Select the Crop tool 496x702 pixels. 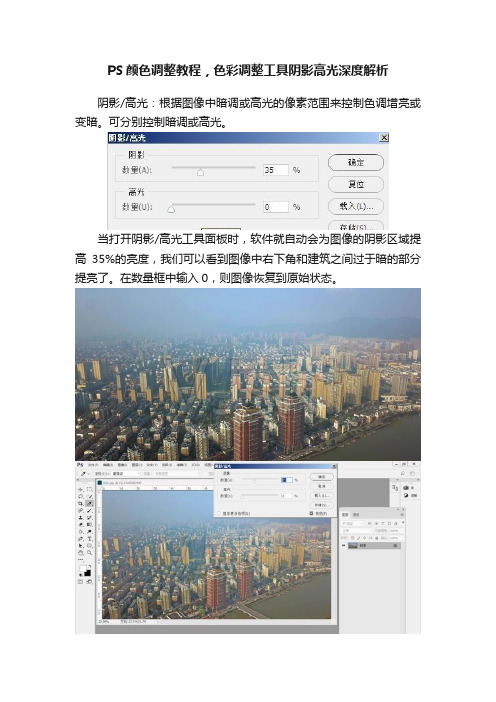pyautogui.click(x=81, y=504)
